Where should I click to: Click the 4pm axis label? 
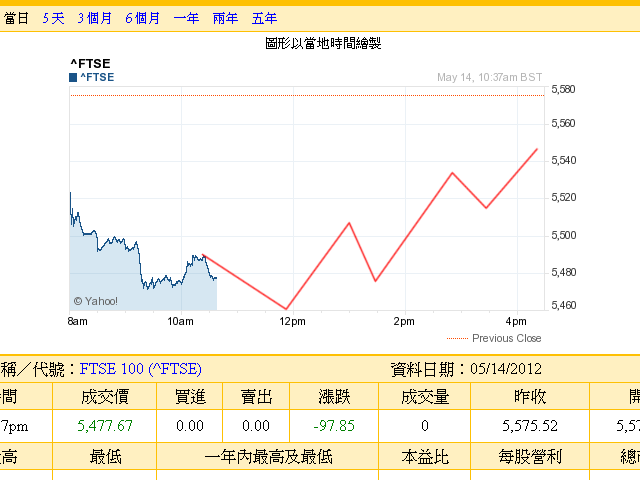[x=516, y=322]
